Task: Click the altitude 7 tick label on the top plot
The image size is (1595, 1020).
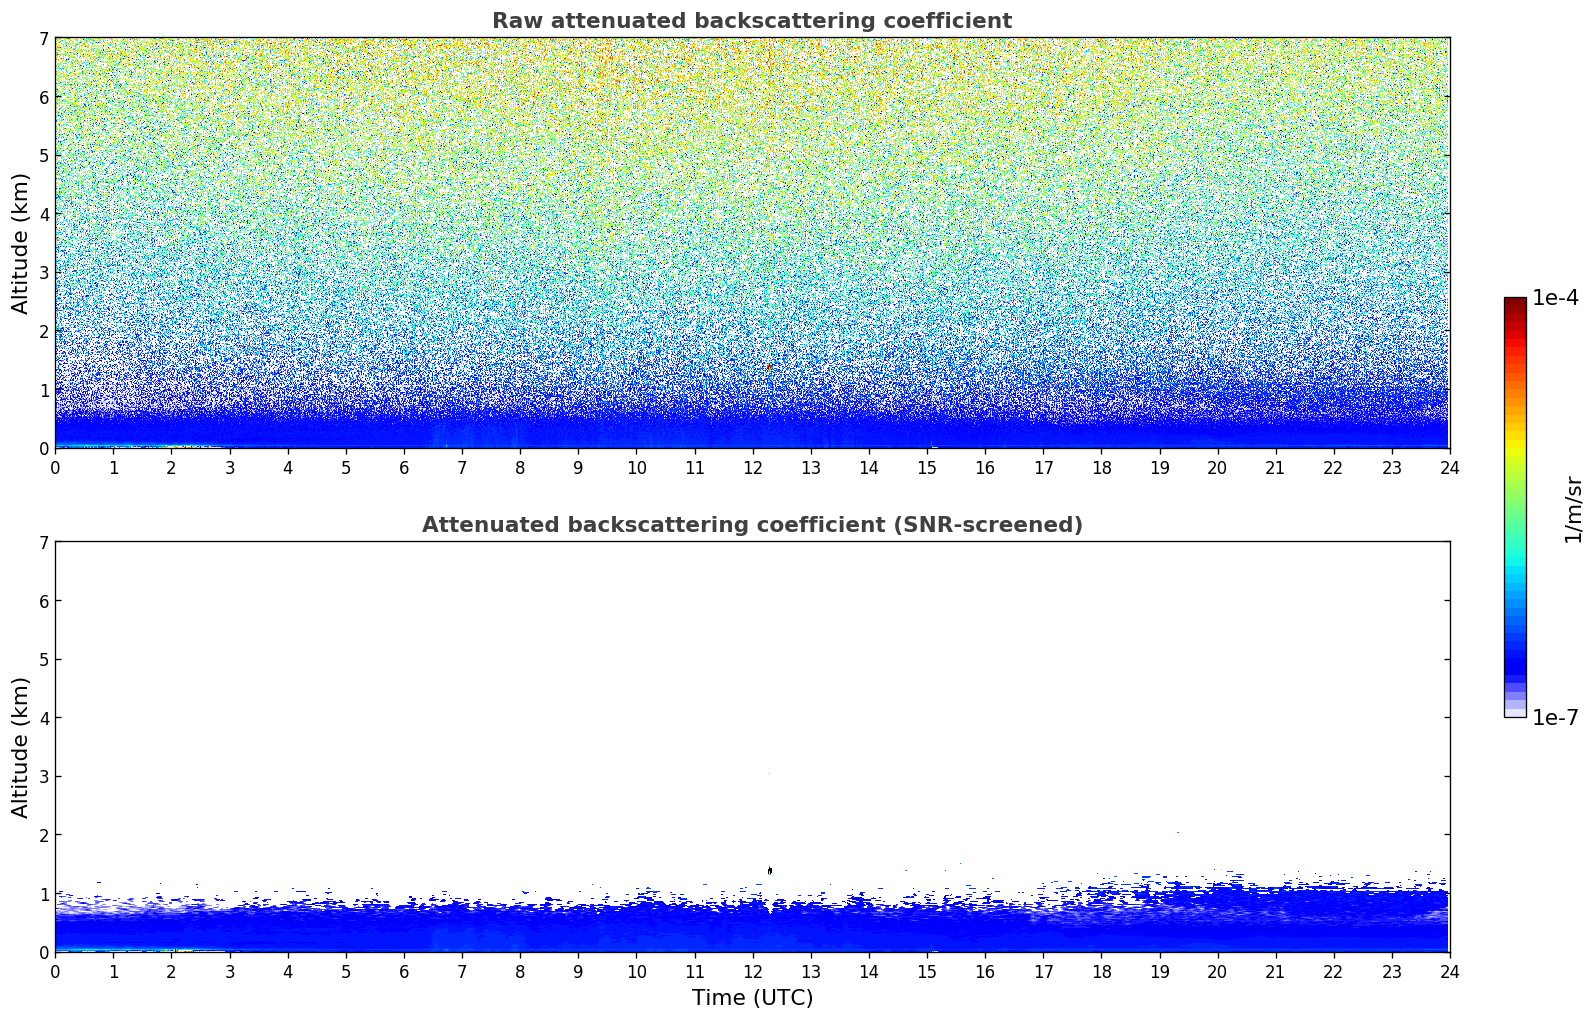Action: [44, 39]
